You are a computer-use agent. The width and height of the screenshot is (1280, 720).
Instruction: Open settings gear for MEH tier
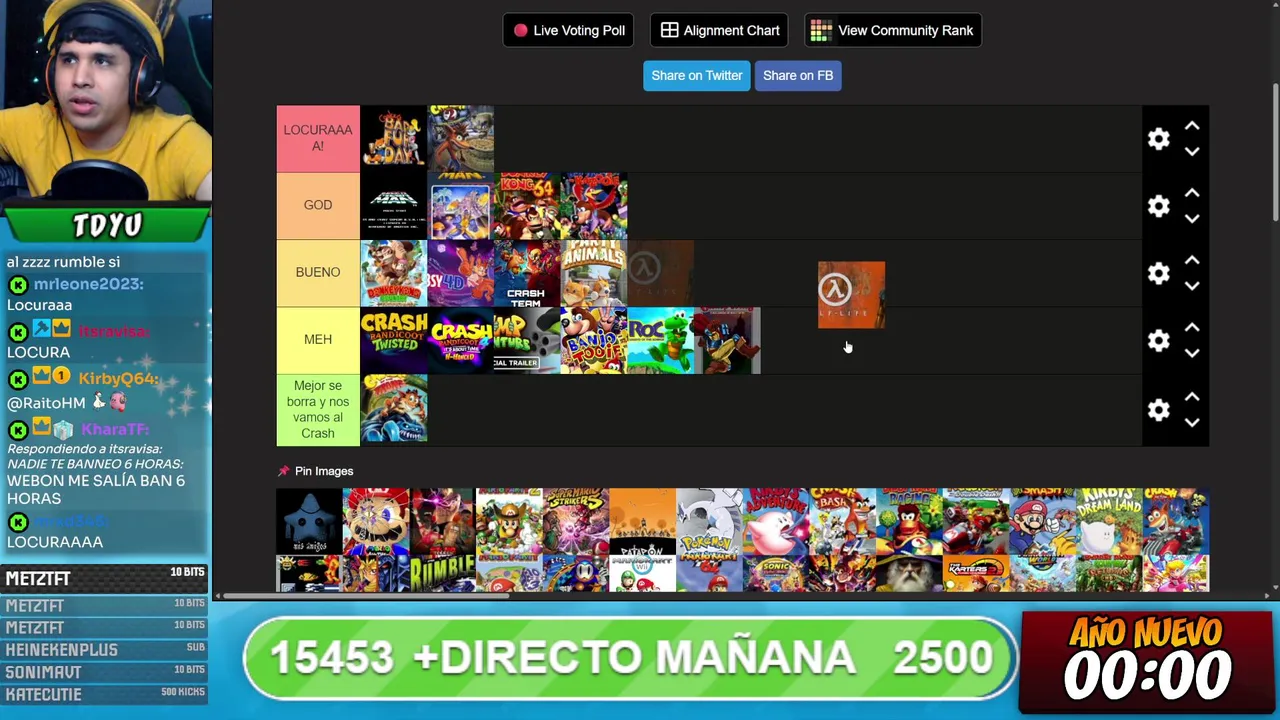click(1158, 340)
